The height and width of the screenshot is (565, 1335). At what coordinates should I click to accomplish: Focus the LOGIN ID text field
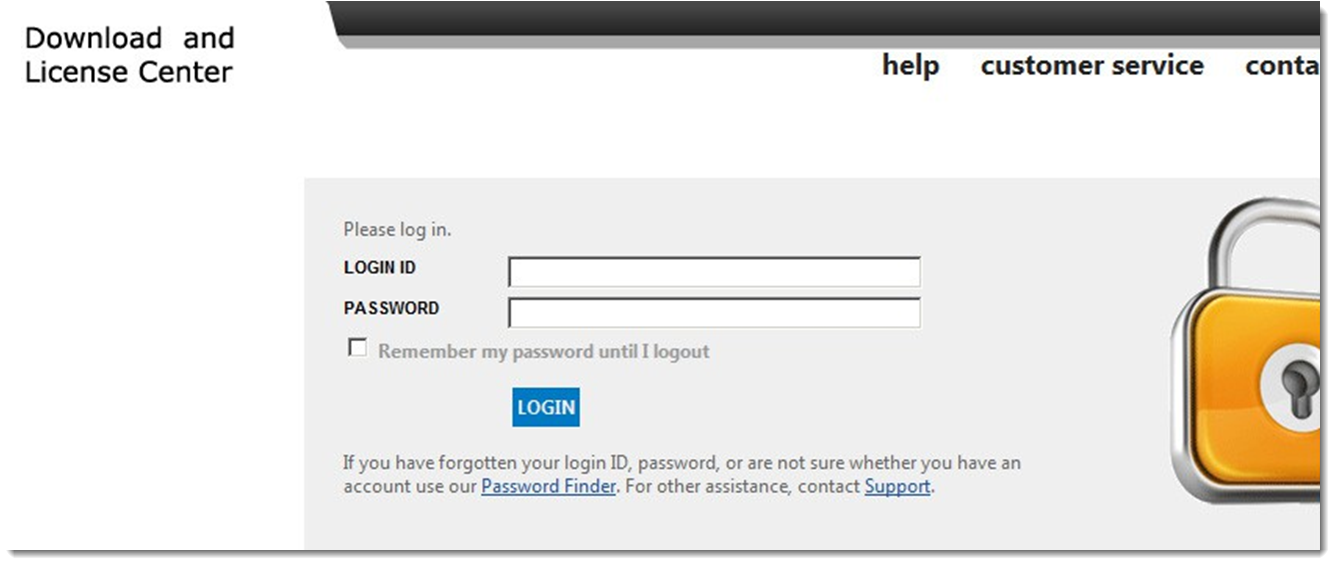(x=714, y=272)
